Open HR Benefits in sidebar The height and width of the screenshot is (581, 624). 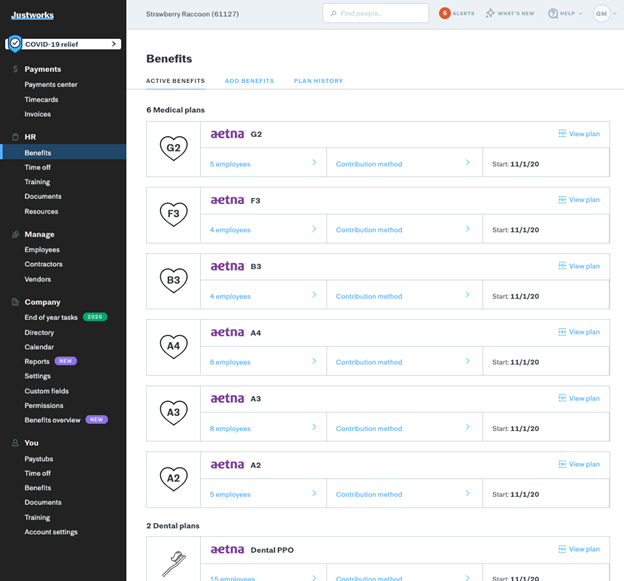(x=63, y=153)
